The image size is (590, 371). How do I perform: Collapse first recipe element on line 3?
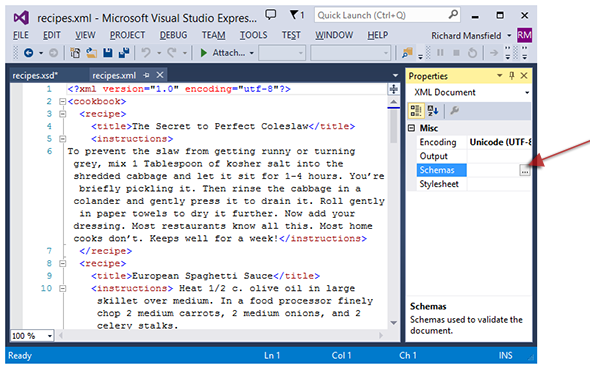62,114
